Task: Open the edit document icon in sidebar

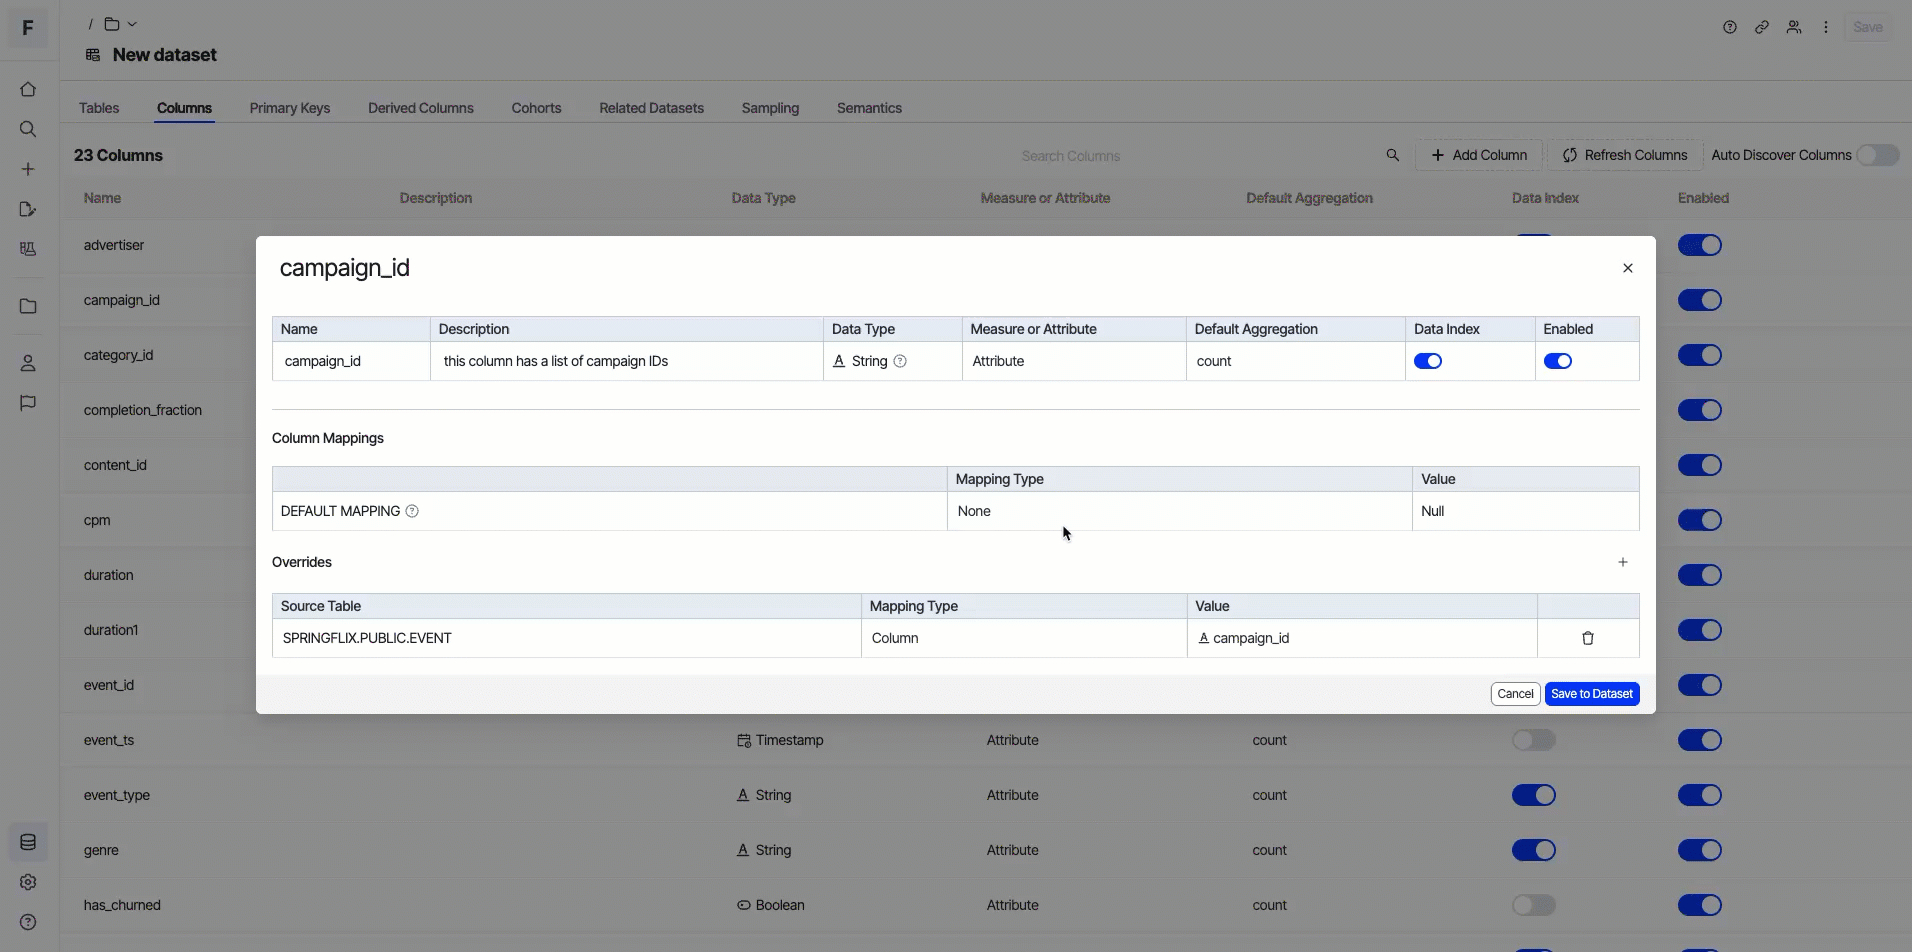Action: (28, 209)
